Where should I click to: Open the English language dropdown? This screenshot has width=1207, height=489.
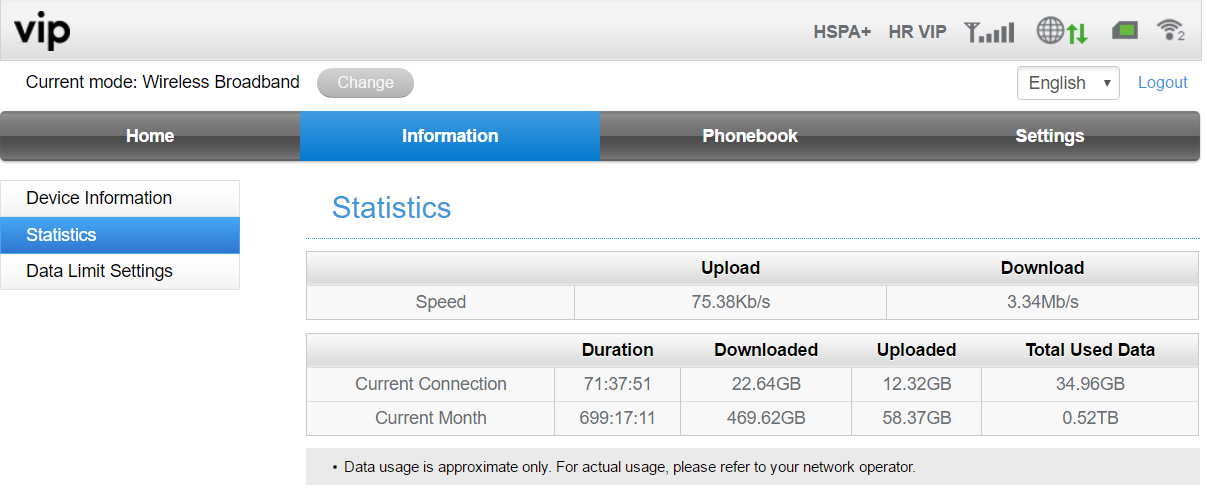tap(1068, 83)
